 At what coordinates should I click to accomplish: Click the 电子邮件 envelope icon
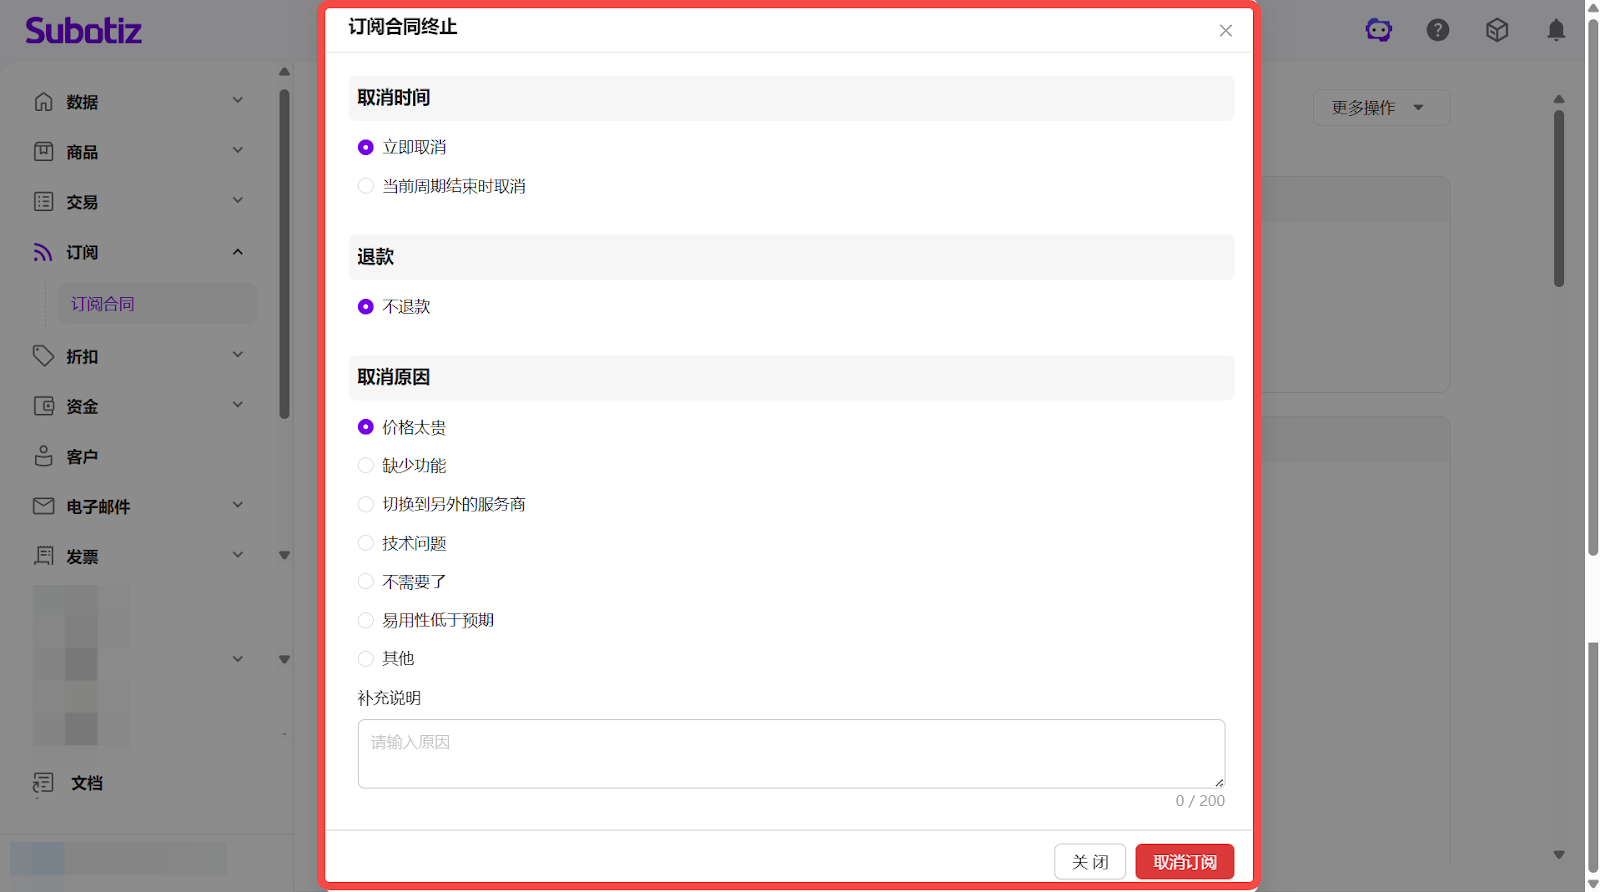[x=43, y=506]
